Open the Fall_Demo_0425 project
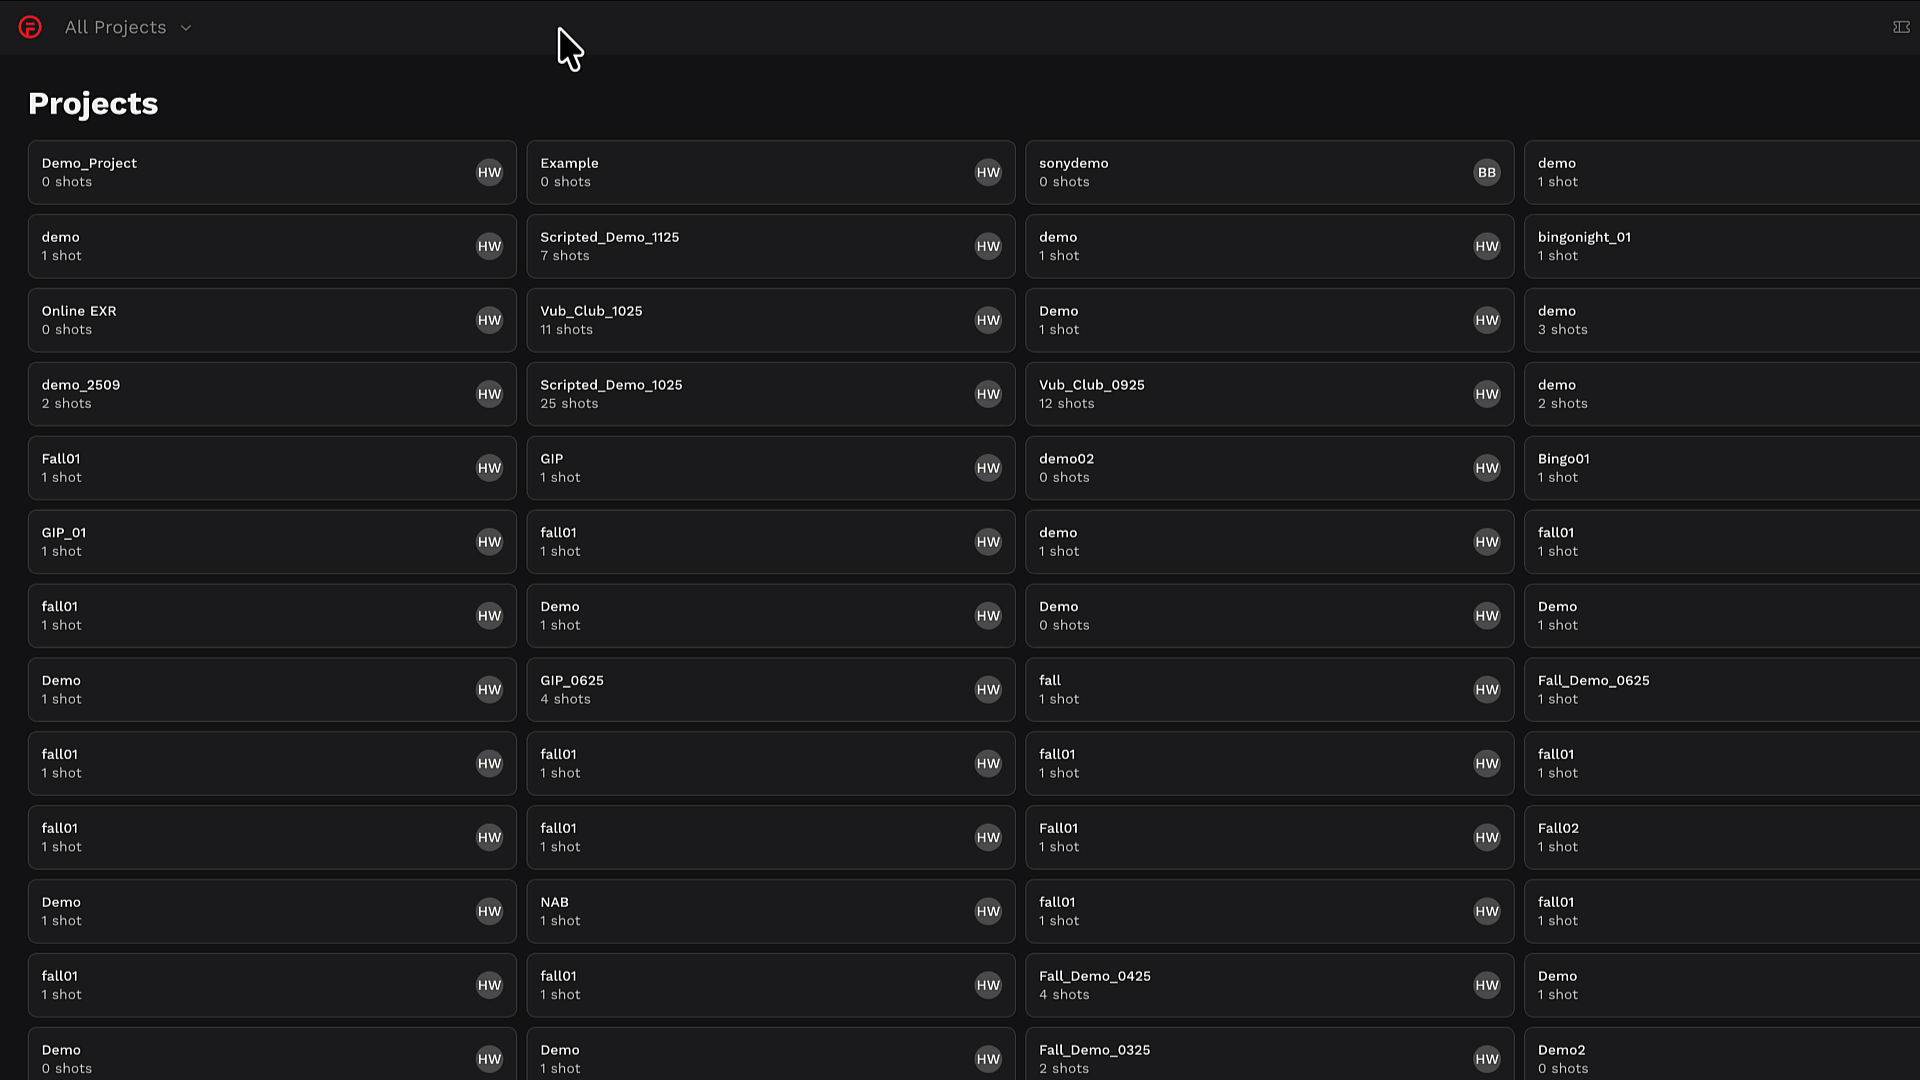 tap(1269, 985)
